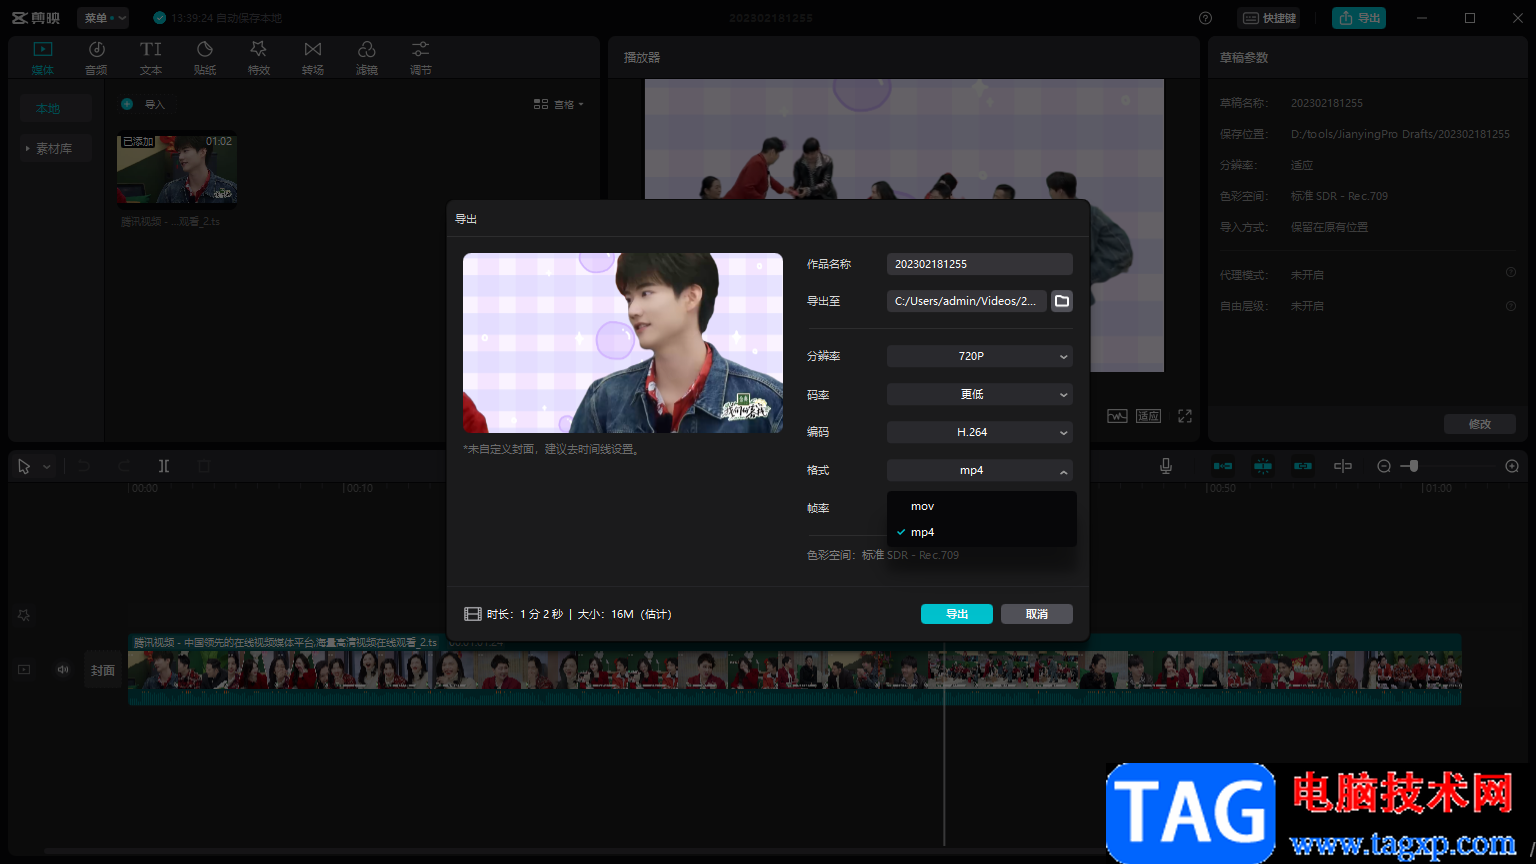
Task: Collapse the 格式 mp4 dropdown
Action: pyautogui.click(x=979, y=470)
